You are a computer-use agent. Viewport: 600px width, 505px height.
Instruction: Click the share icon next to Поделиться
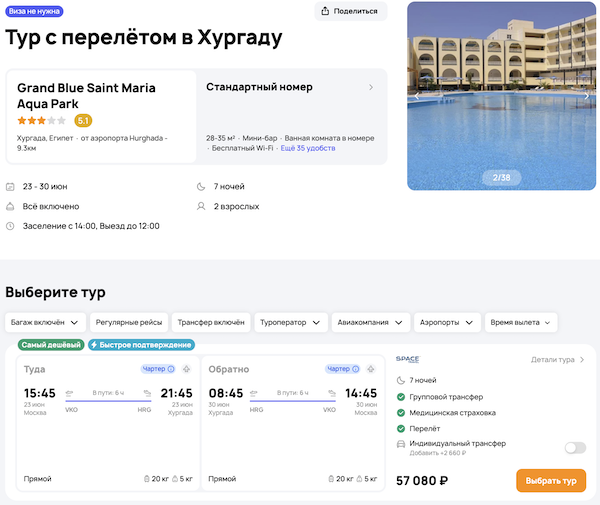[x=327, y=11]
